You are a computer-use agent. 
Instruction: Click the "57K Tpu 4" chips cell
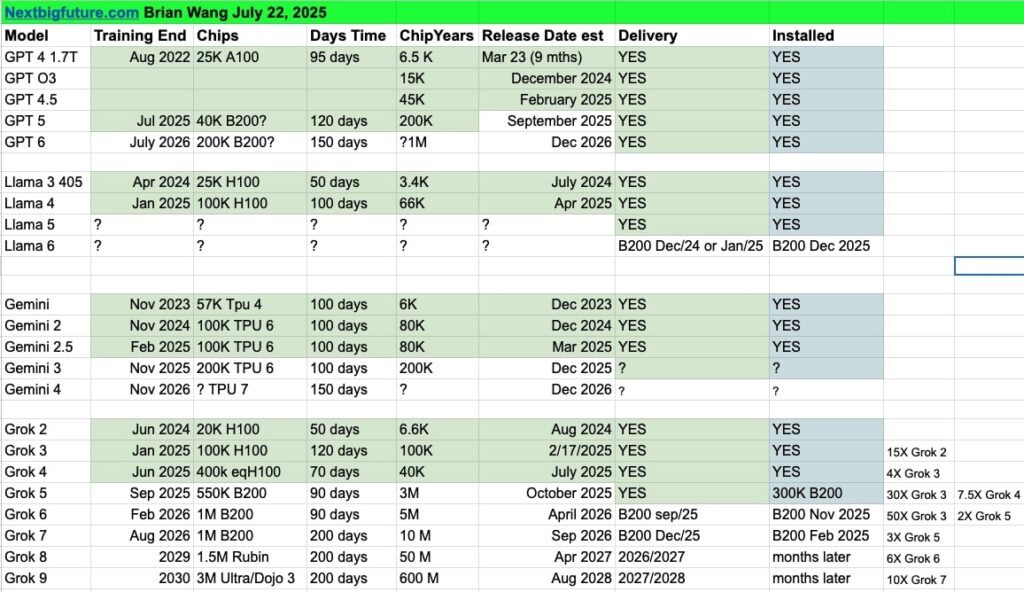250,304
